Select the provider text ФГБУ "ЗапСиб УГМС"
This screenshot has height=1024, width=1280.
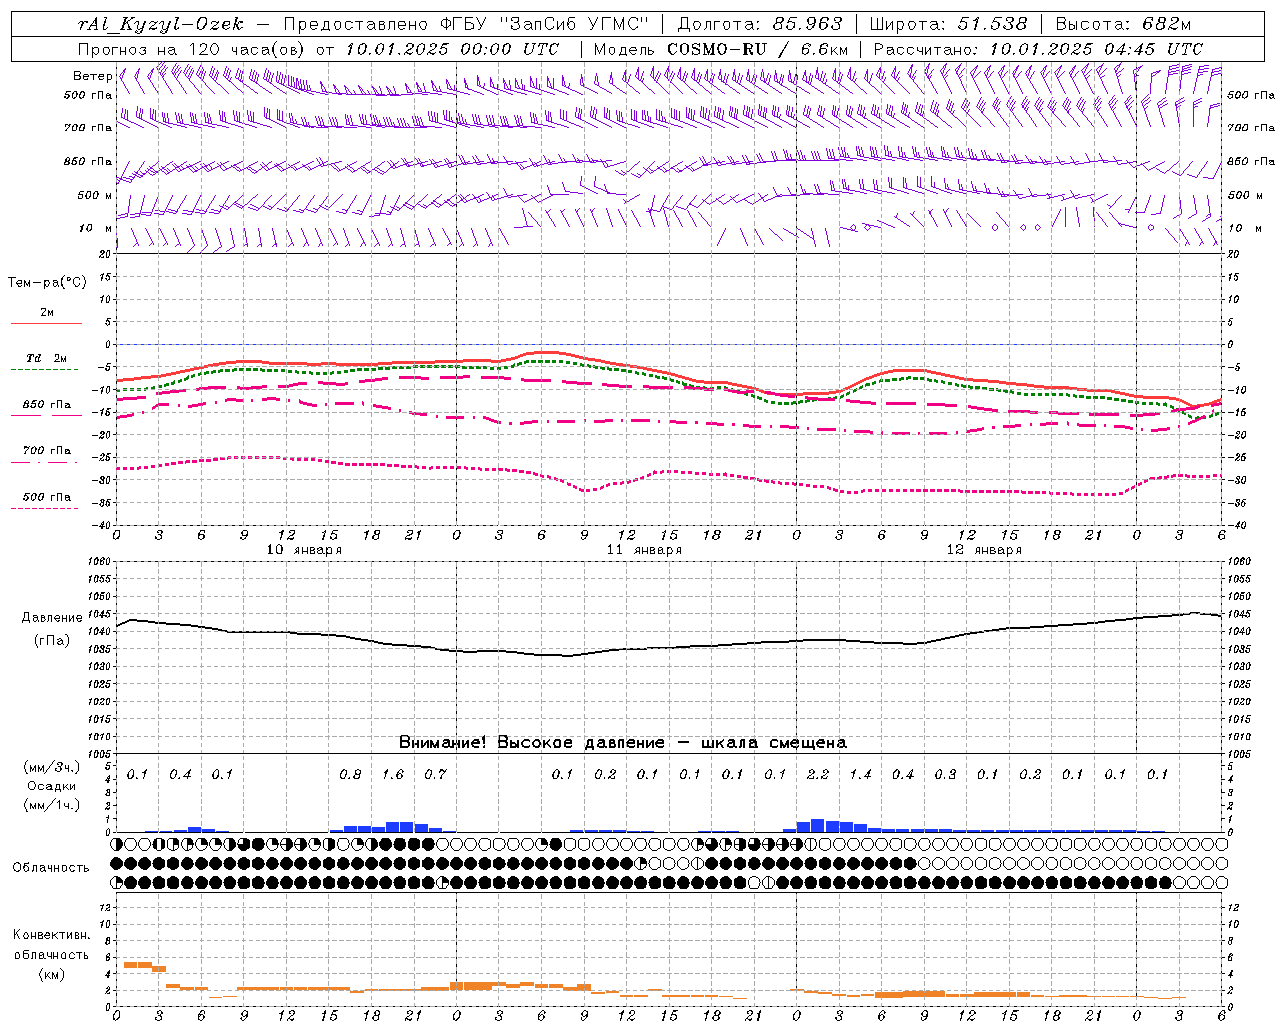(544, 24)
